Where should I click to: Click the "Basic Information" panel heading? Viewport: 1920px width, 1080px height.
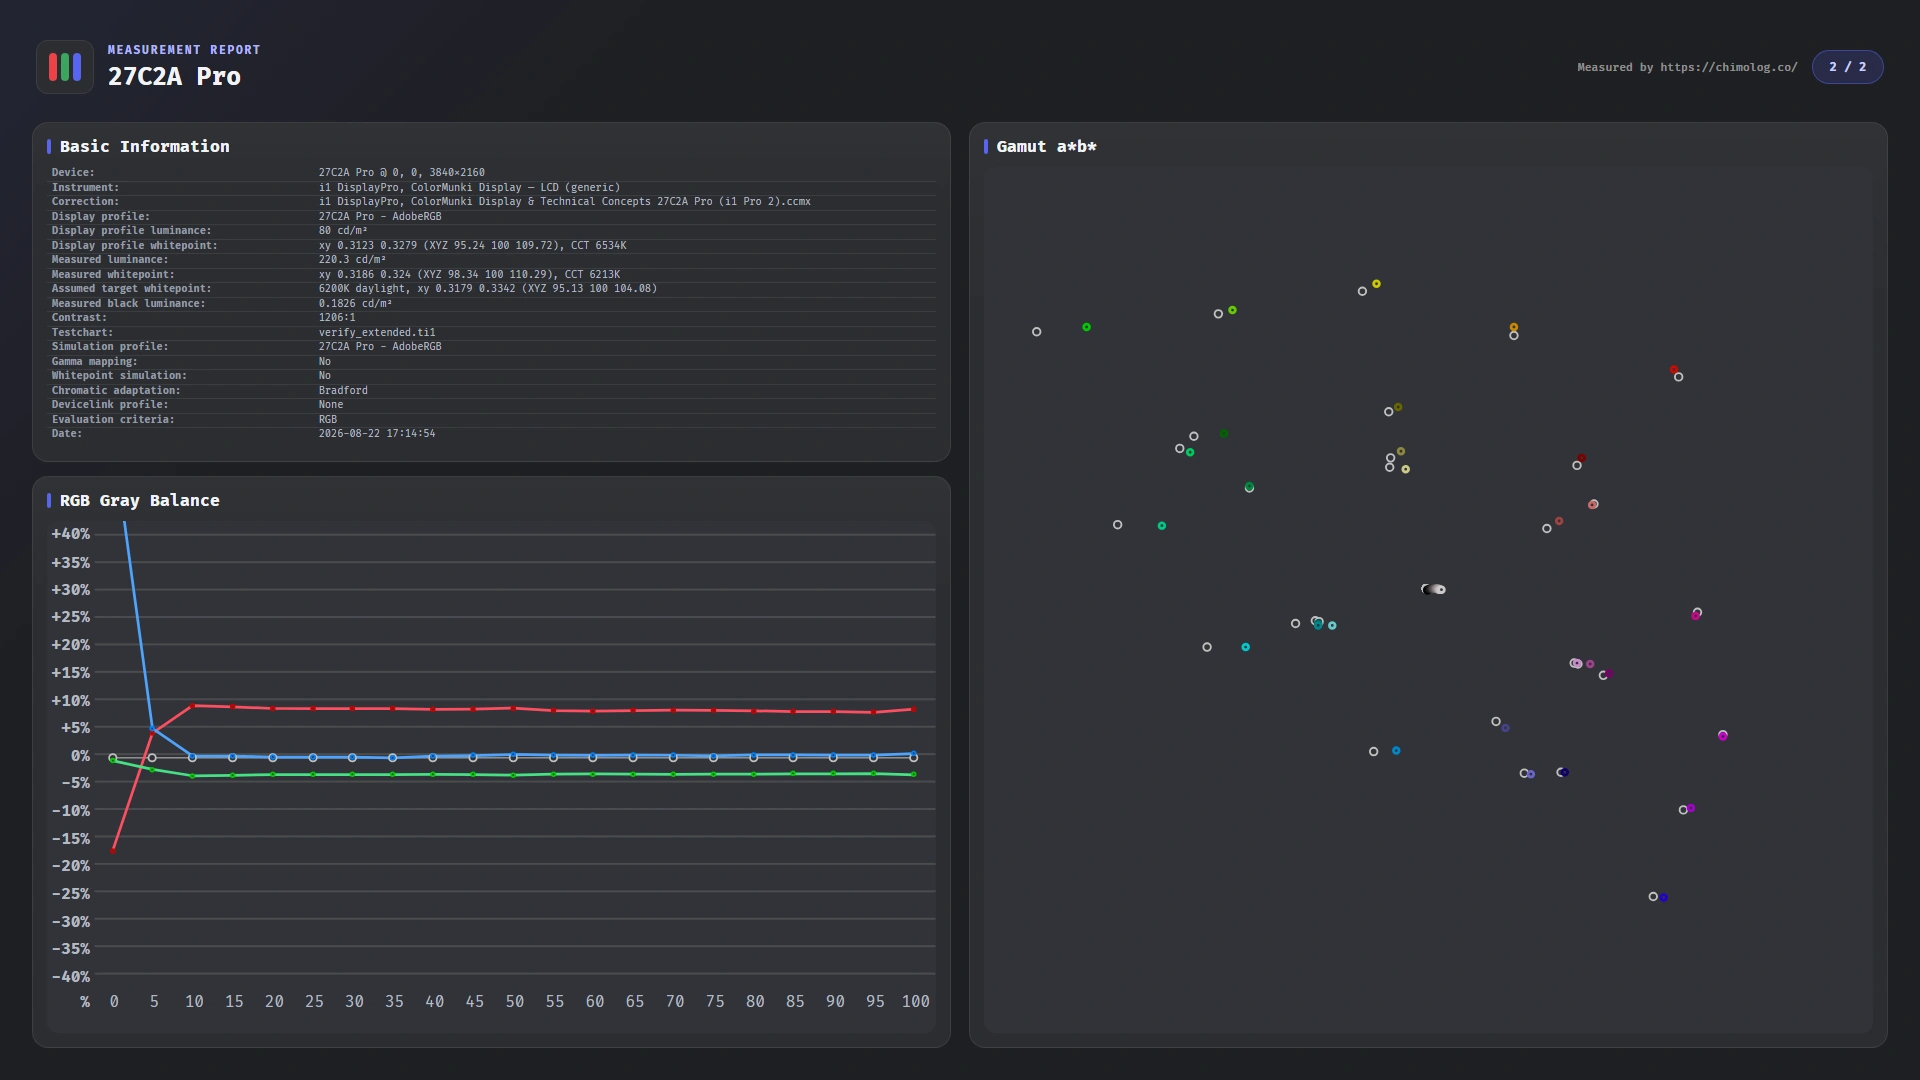coord(145,147)
